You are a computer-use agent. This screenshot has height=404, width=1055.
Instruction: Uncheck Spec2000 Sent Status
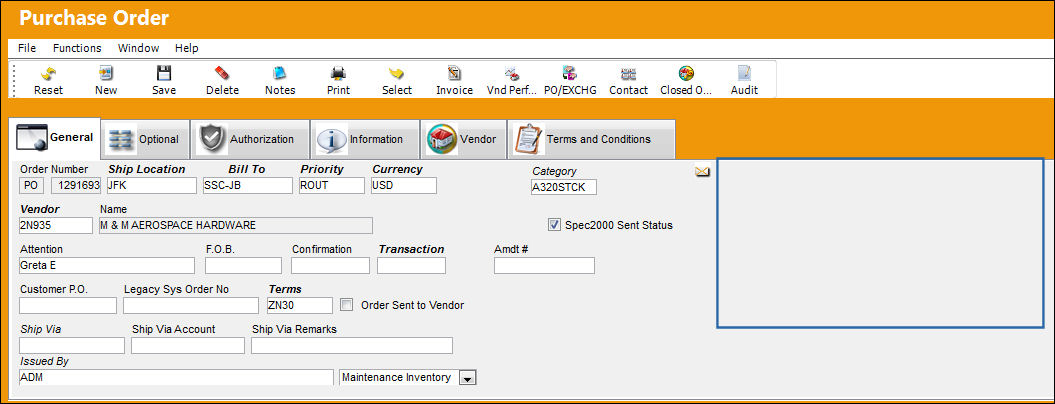[x=554, y=225]
